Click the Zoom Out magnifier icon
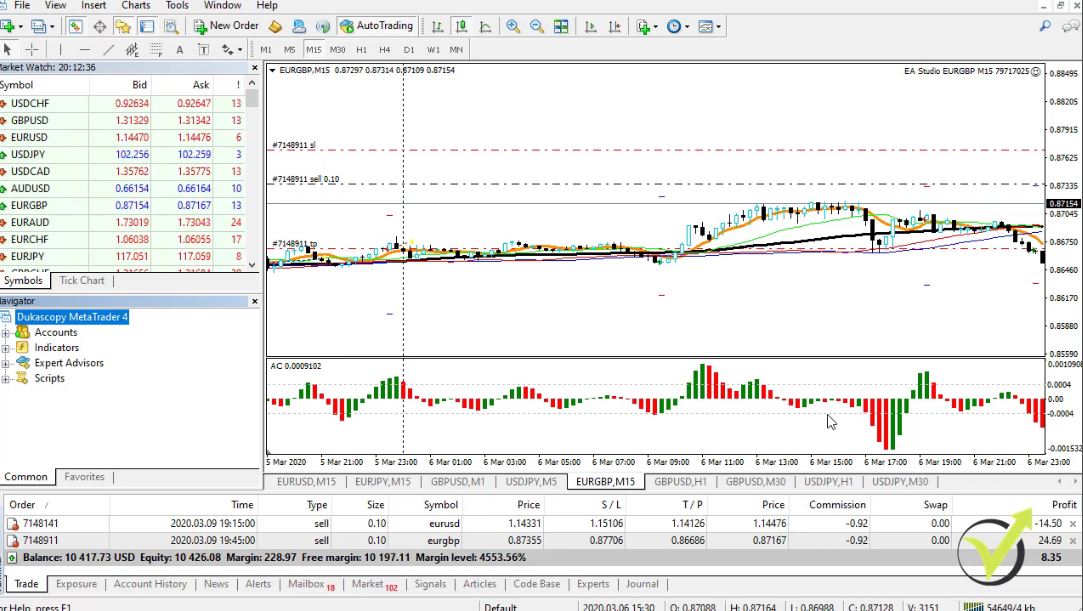 pos(537,26)
